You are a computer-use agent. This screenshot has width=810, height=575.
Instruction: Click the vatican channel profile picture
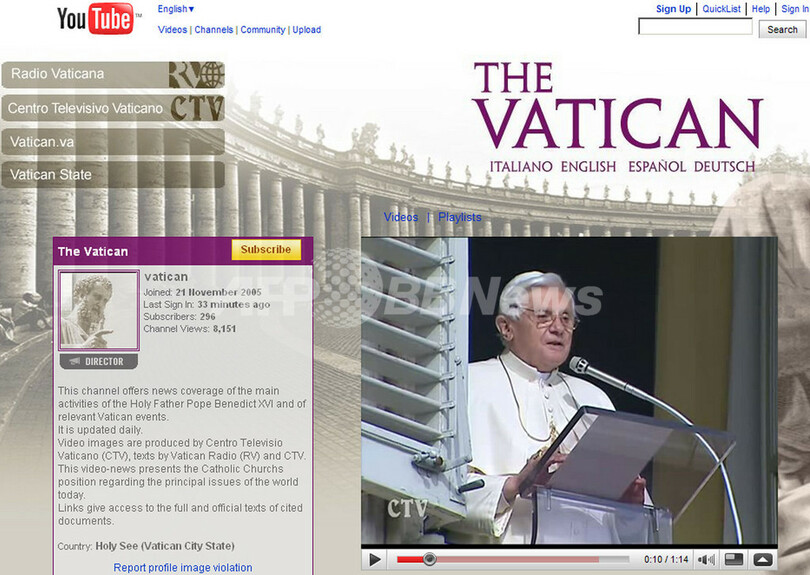click(x=99, y=310)
